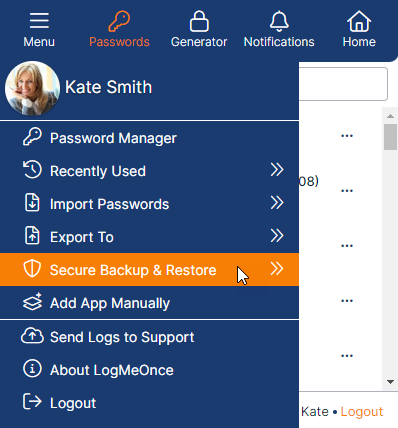Screen dimensions: 398x428
Task: Select the Add App Manually entry
Action: [149, 303]
